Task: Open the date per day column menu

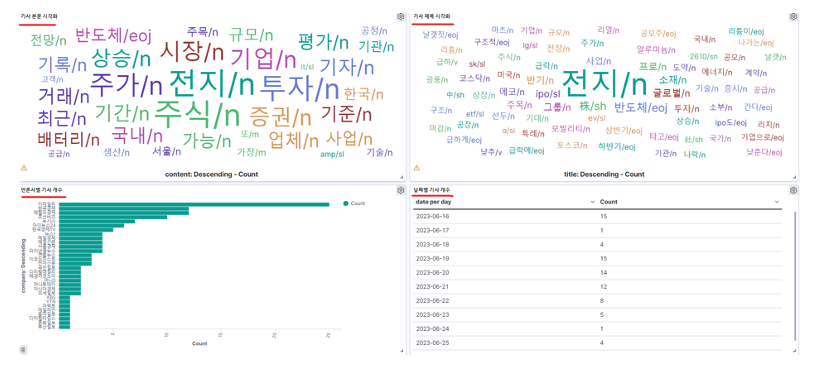Action: [592, 201]
